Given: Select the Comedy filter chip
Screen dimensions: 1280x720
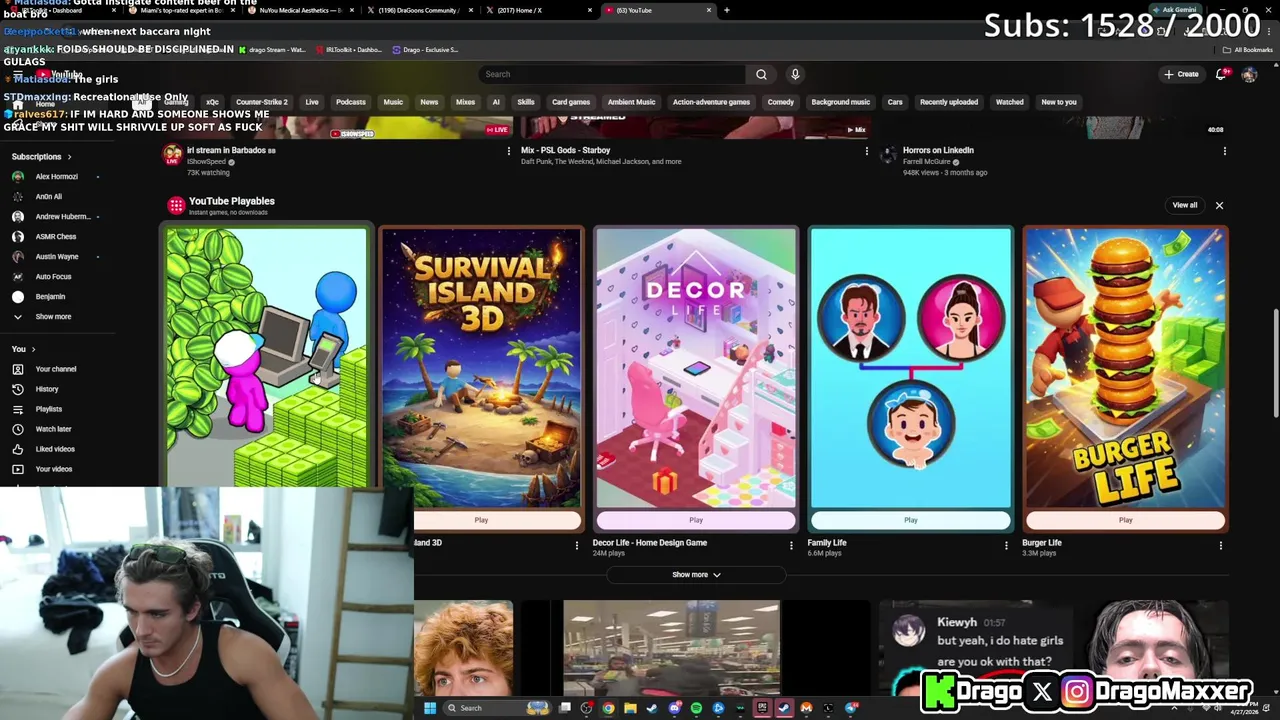Looking at the screenshot, I should pyautogui.click(x=781, y=102).
